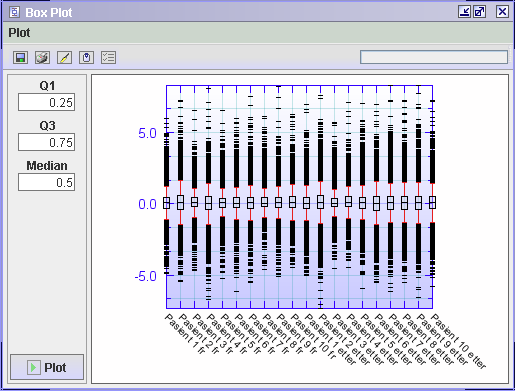Click the Box Plot window icon in title bar
This screenshot has height=391, width=515.
click(14, 12)
